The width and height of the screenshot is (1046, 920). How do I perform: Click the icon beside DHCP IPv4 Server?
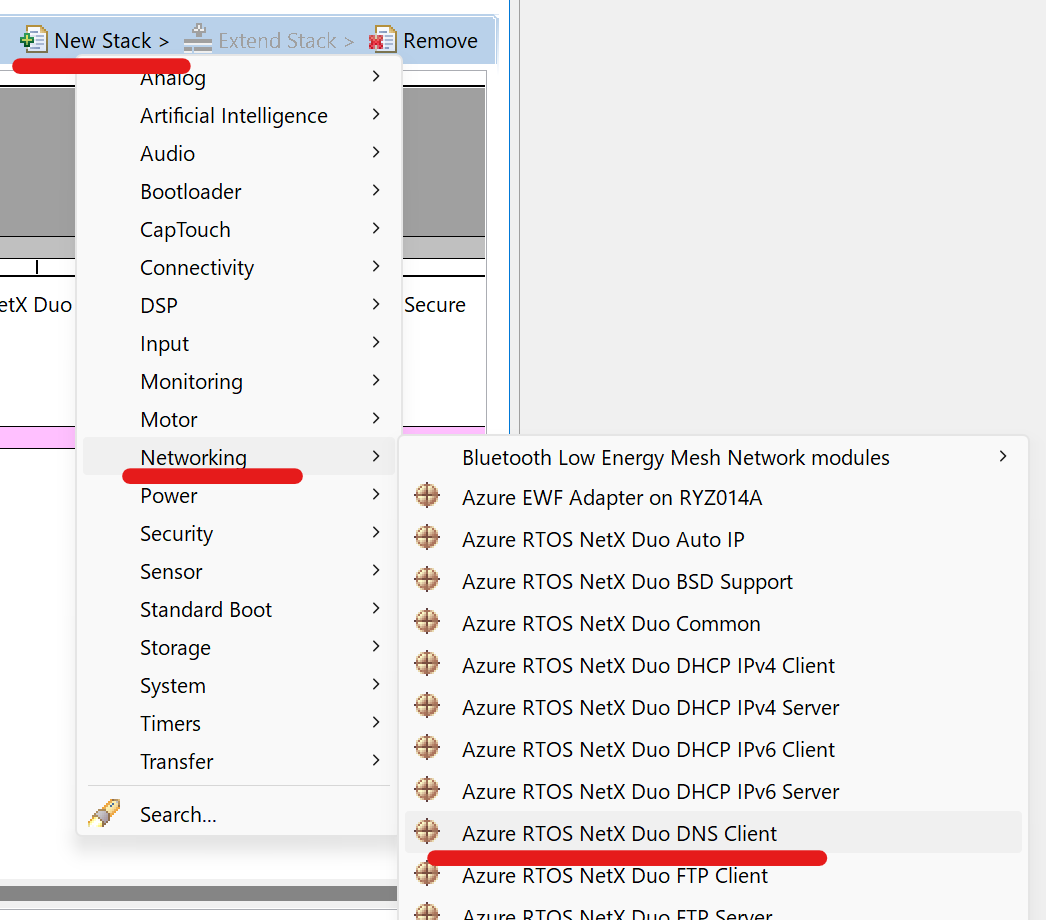tap(427, 706)
